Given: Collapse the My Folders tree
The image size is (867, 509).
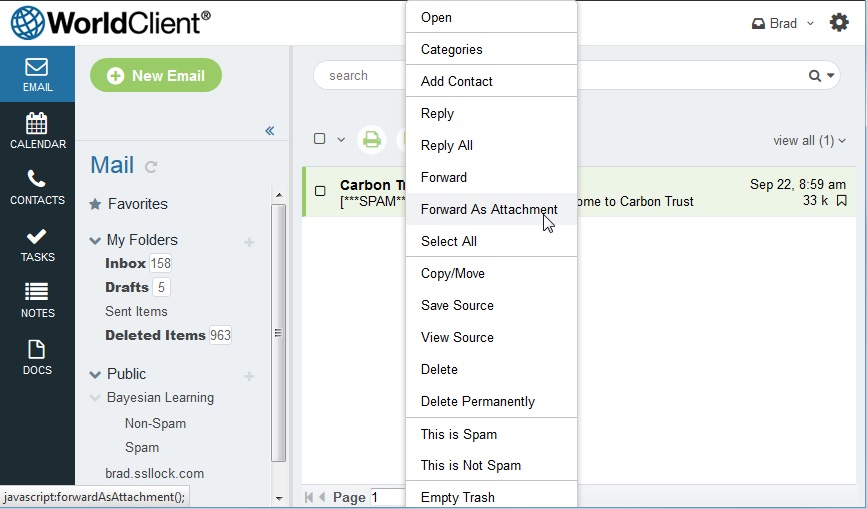Looking at the screenshot, I should [95, 240].
